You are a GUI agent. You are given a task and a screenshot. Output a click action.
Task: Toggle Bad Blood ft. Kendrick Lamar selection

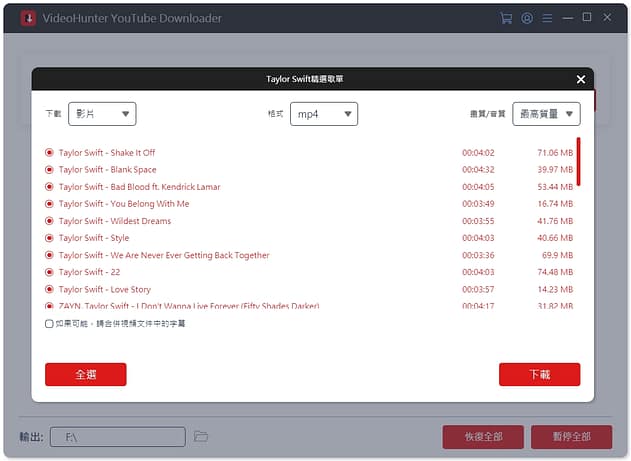[49, 187]
